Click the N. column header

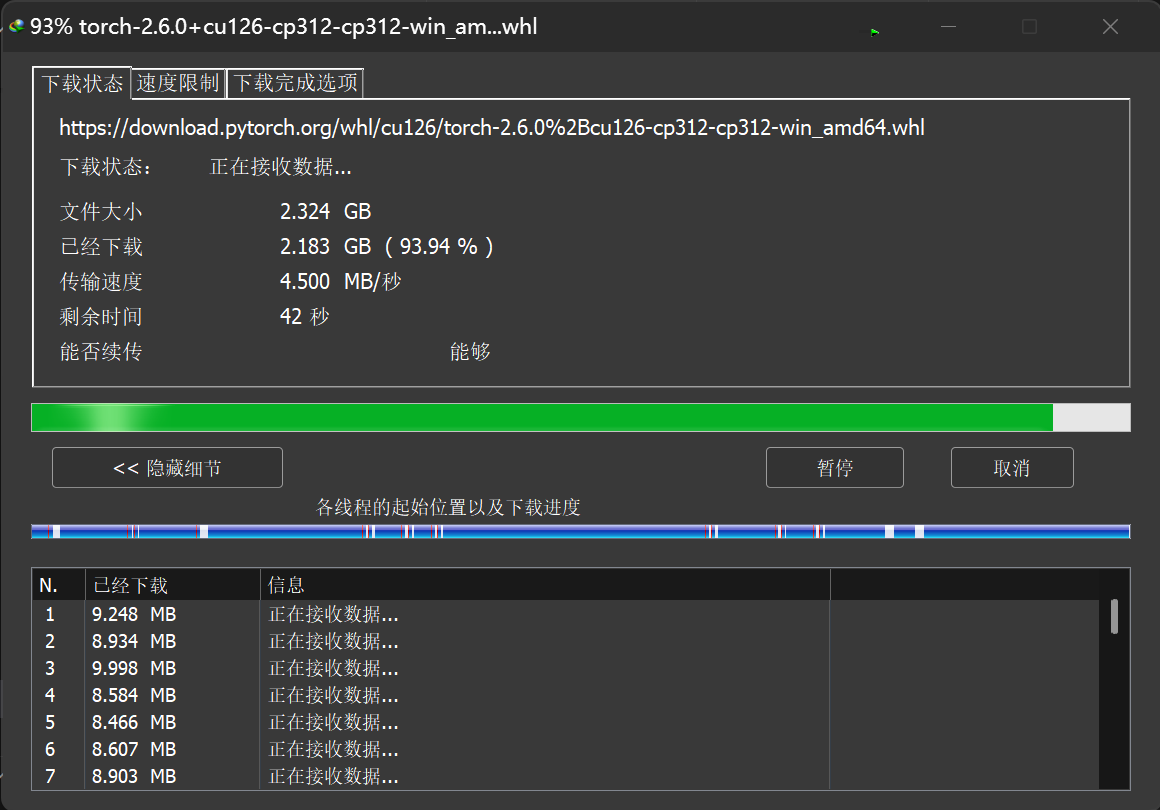58,585
